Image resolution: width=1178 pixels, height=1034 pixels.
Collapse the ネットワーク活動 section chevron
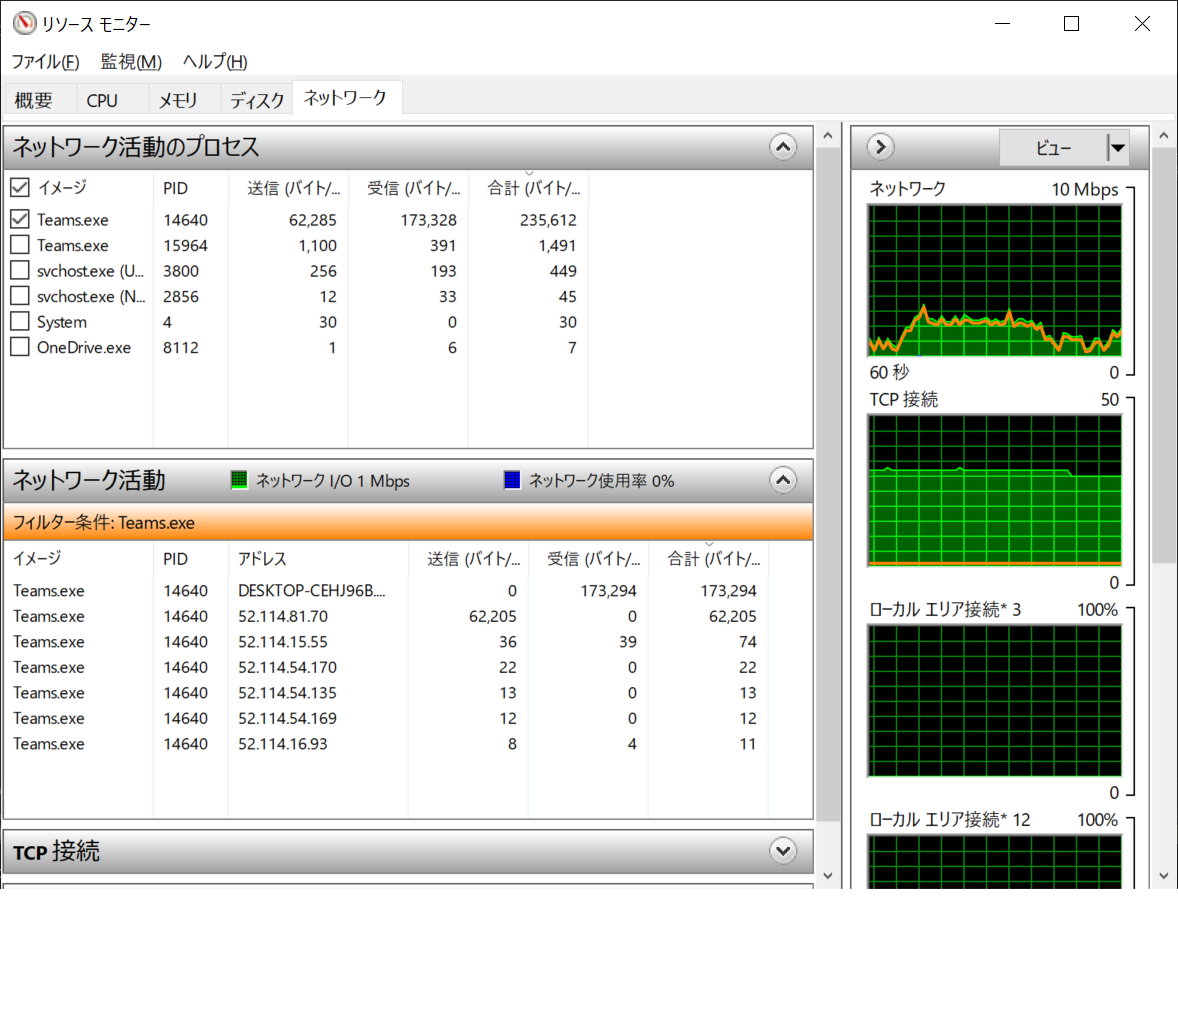click(x=783, y=479)
